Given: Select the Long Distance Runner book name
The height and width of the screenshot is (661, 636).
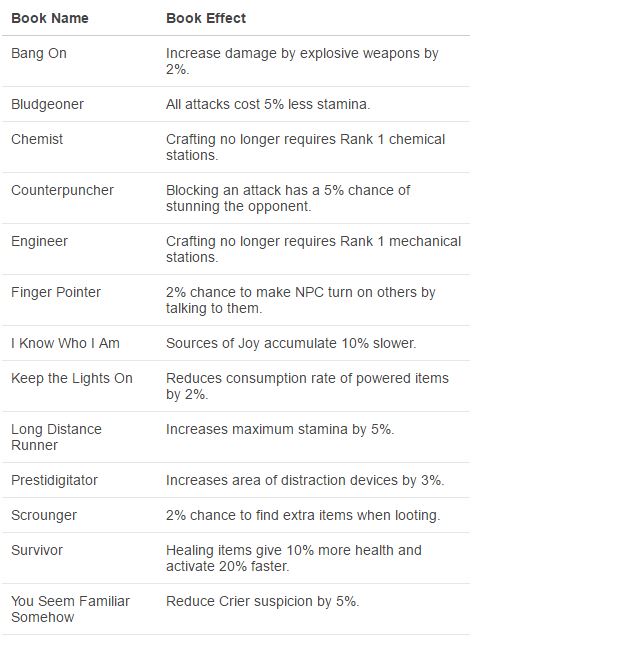Looking at the screenshot, I should 56,437.
